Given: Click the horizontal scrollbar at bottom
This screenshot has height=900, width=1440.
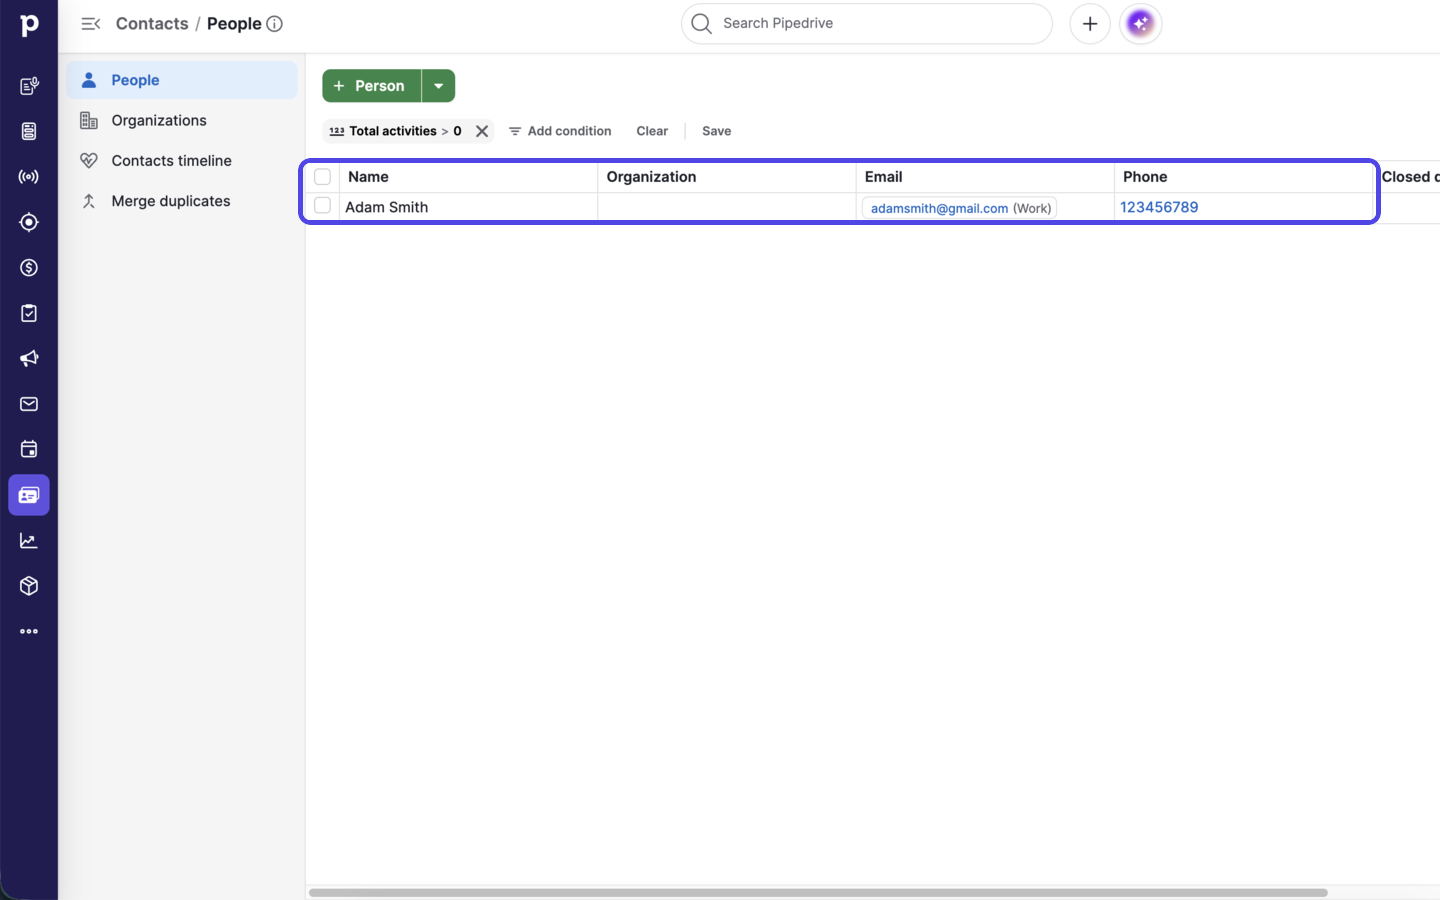Looking at the screenshot, I should (x=818, y=892).
